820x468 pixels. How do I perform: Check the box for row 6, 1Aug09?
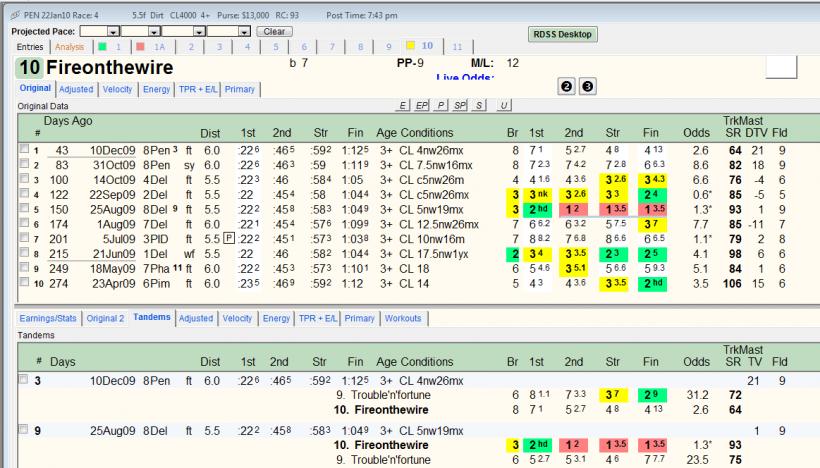click(x=24, y=223)
